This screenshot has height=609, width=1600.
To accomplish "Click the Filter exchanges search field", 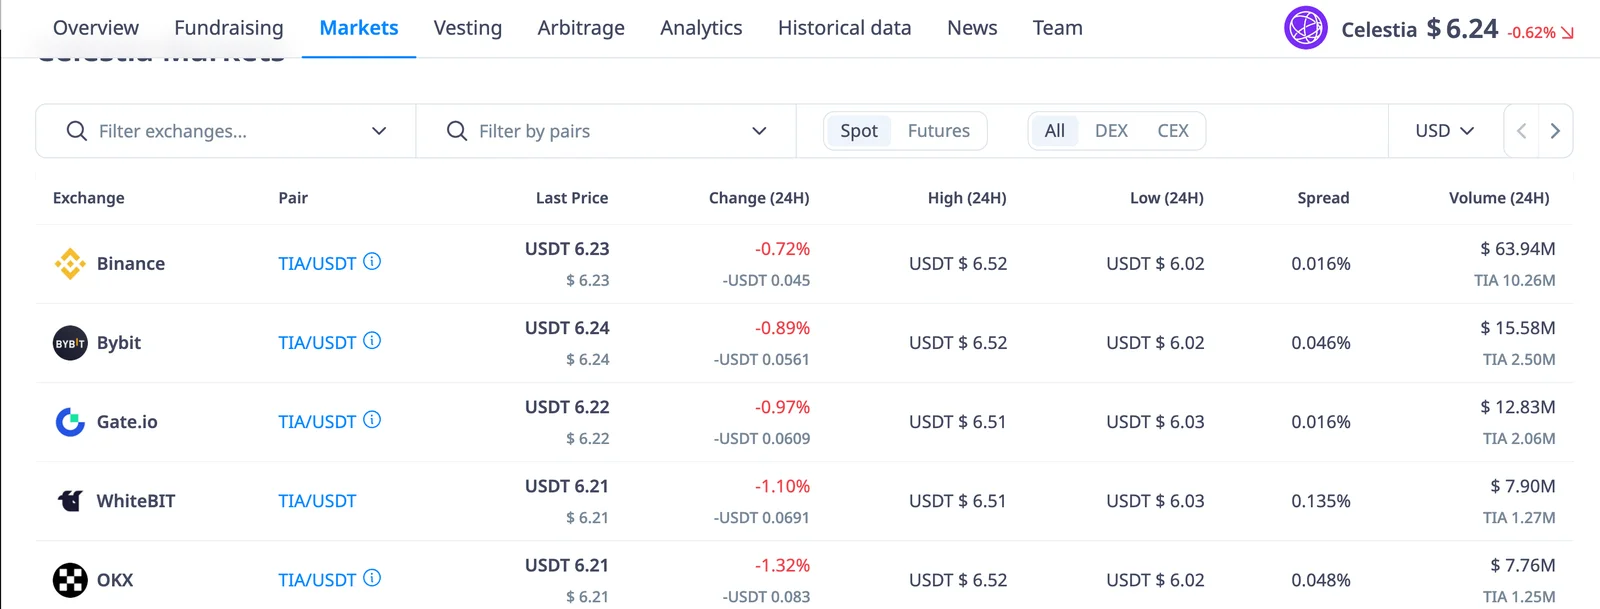I will point(226,131).
